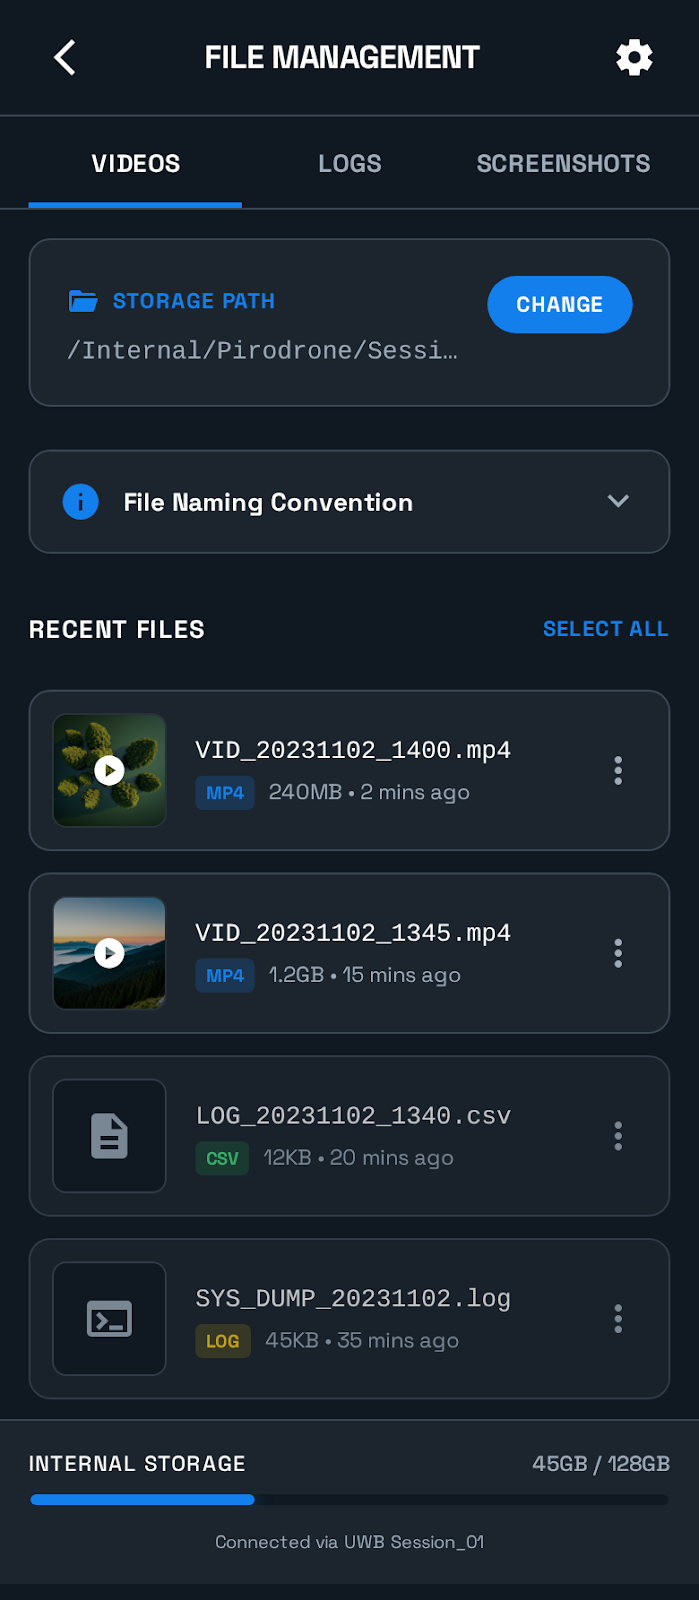Screen dimensions: 699x1600
Task: Open options menu for VID_20231102_1345.mp4
Action: [x=618, y=953]
